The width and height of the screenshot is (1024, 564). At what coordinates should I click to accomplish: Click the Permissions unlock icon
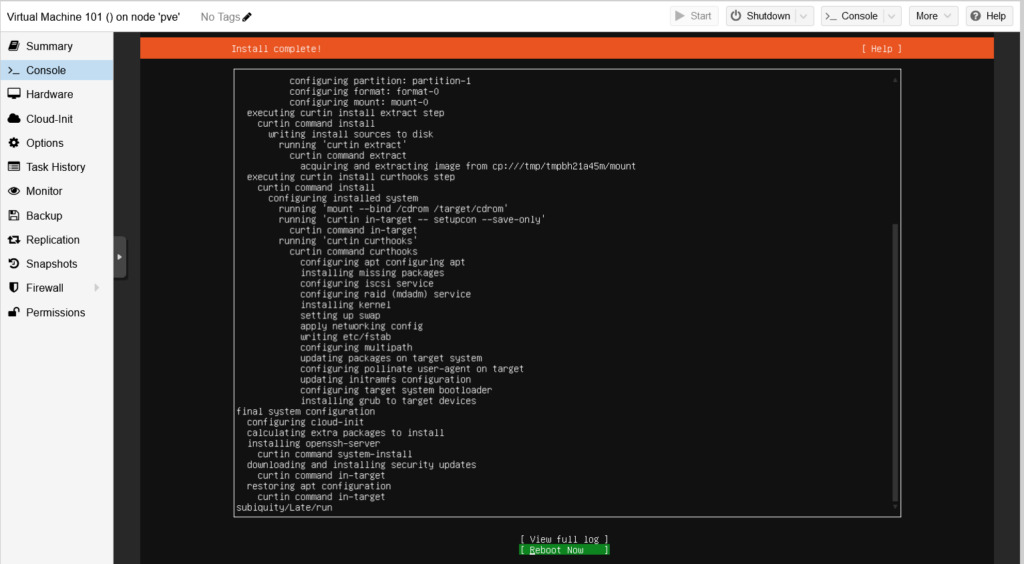pos(14,312)
